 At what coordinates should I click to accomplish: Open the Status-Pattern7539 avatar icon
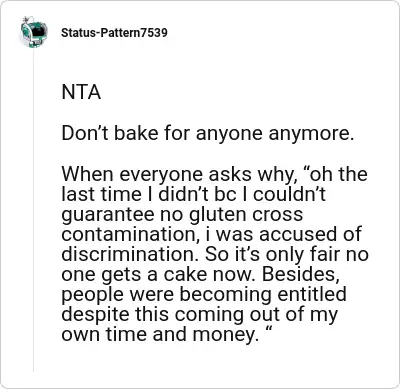(34, 32)
